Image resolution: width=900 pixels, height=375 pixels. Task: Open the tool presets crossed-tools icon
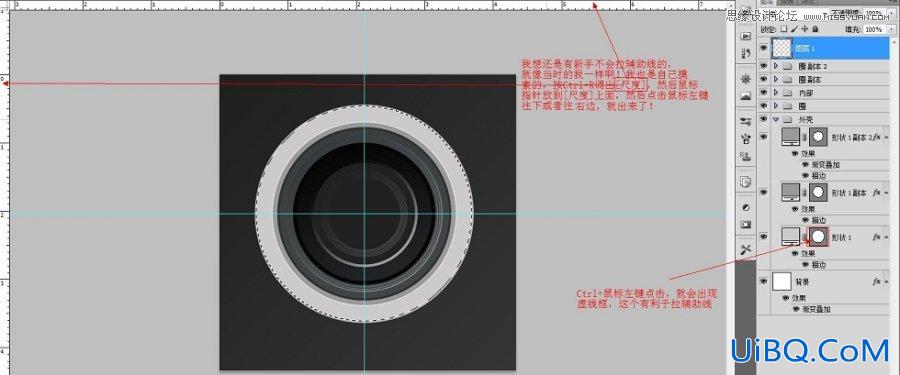(x=746, y=249)
